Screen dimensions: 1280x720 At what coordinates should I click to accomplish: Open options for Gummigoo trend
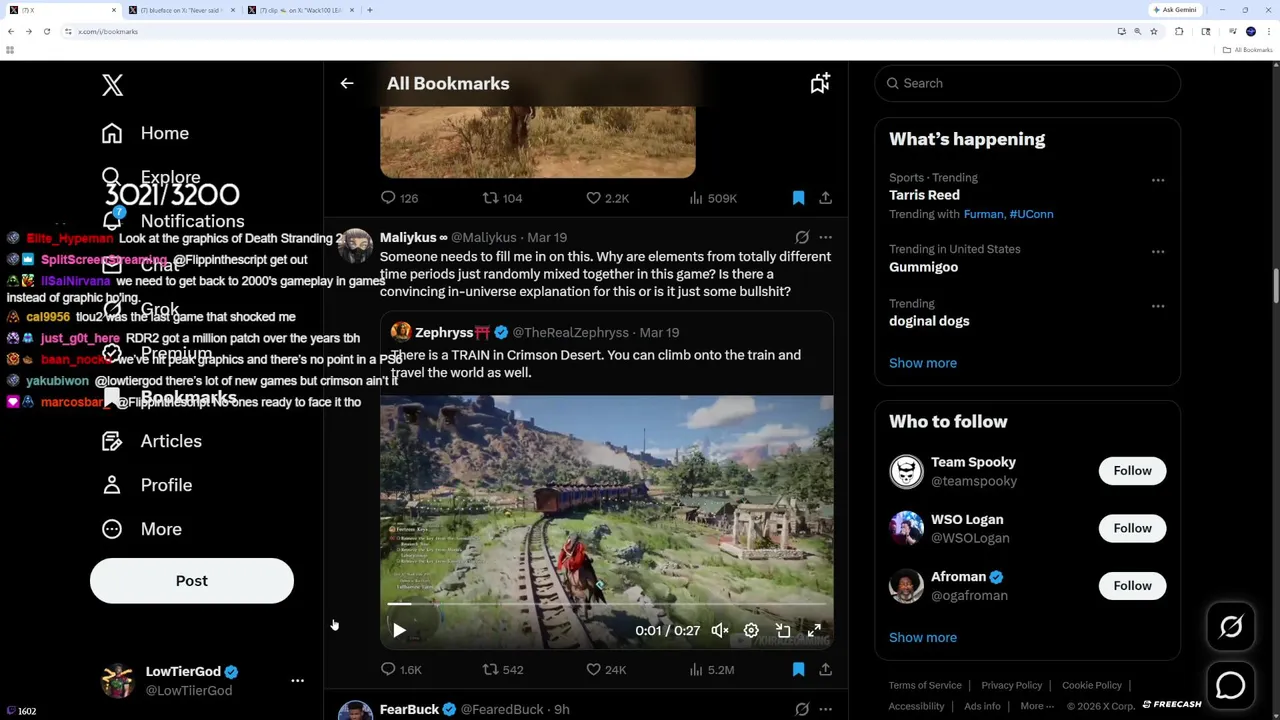pyautogui.click(x=1158, y=251)
